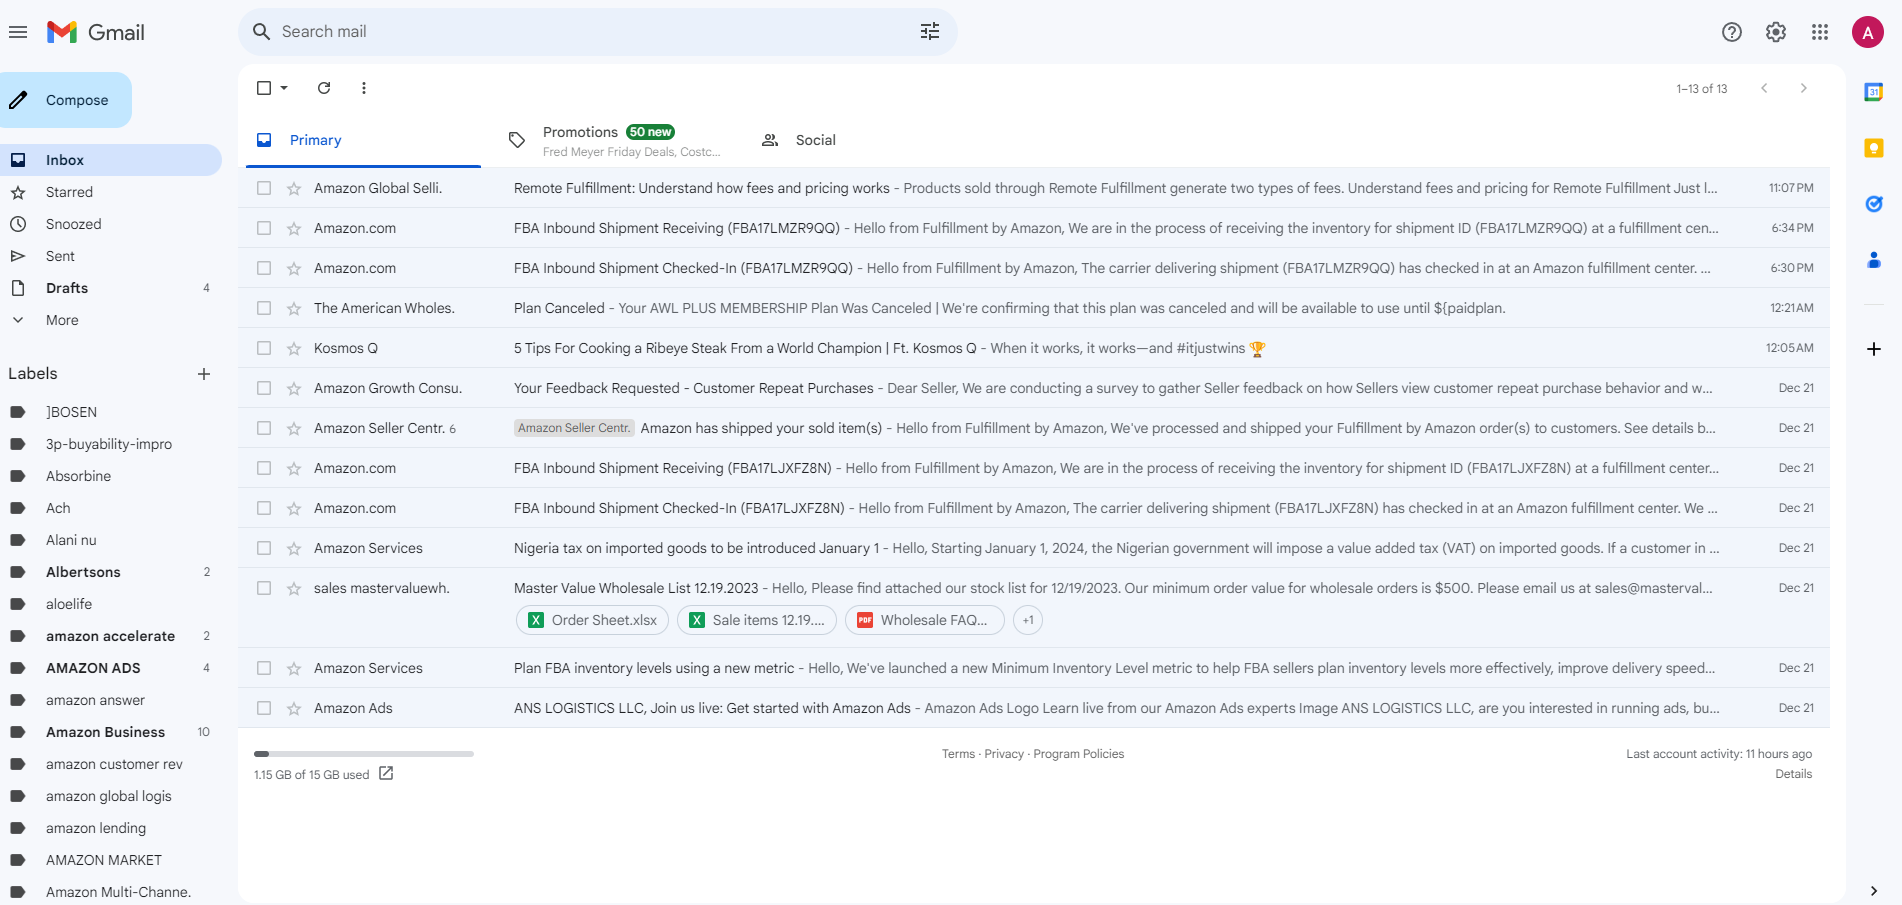The height and width of the screenshot is (905, 1902).
Task: Open Settings gear icon
Action: 1776,32
